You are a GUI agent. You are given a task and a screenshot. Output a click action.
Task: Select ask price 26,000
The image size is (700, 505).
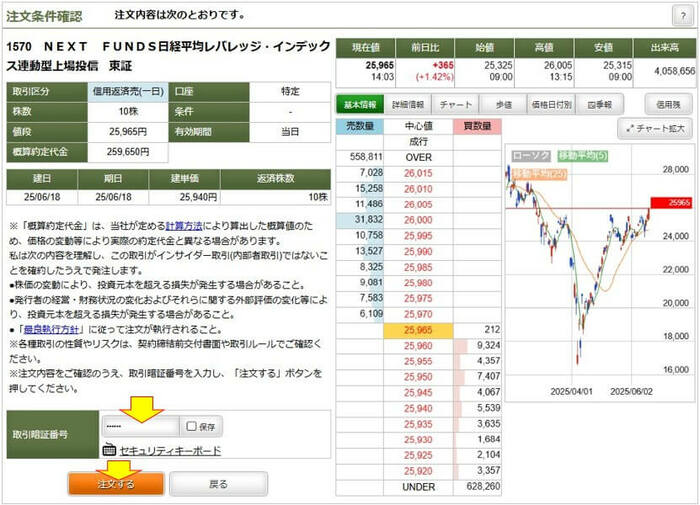point(418,220)
